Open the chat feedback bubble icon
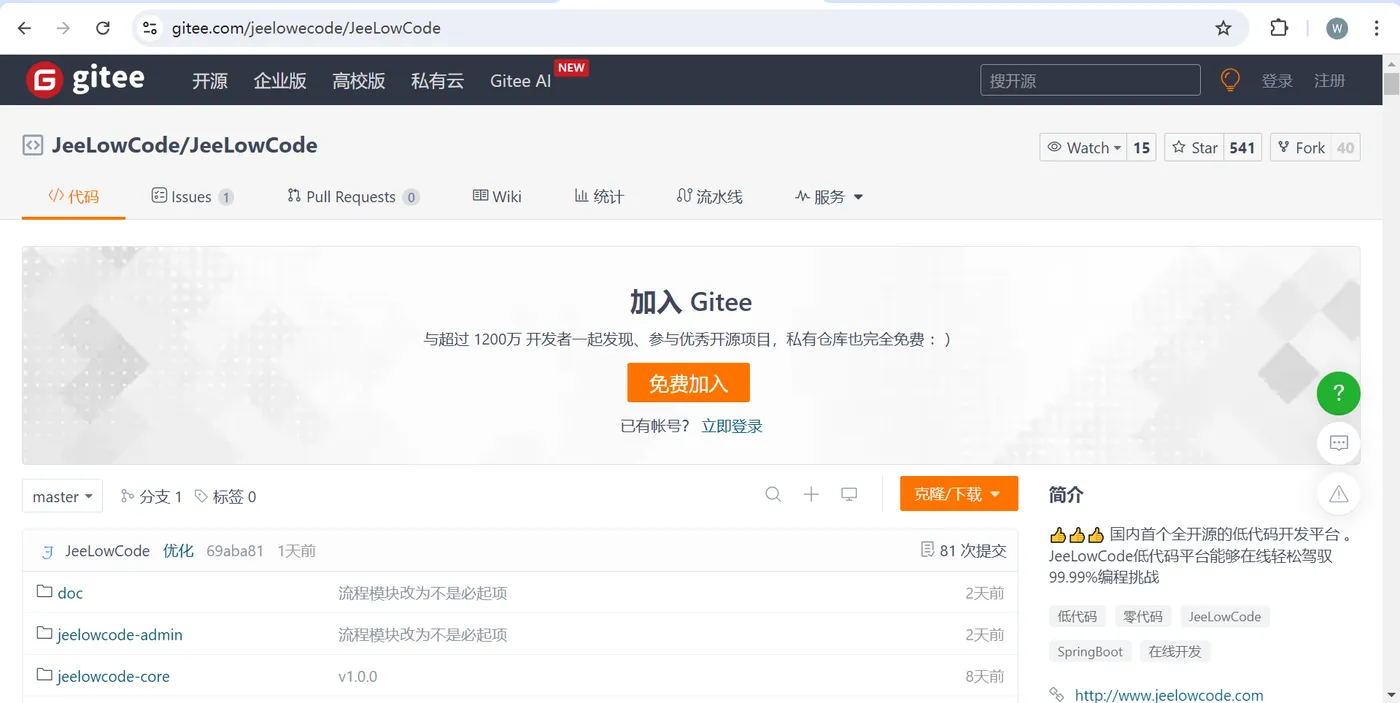The width and height of the screenshot is (1400, 703). tap(1338, 443)
